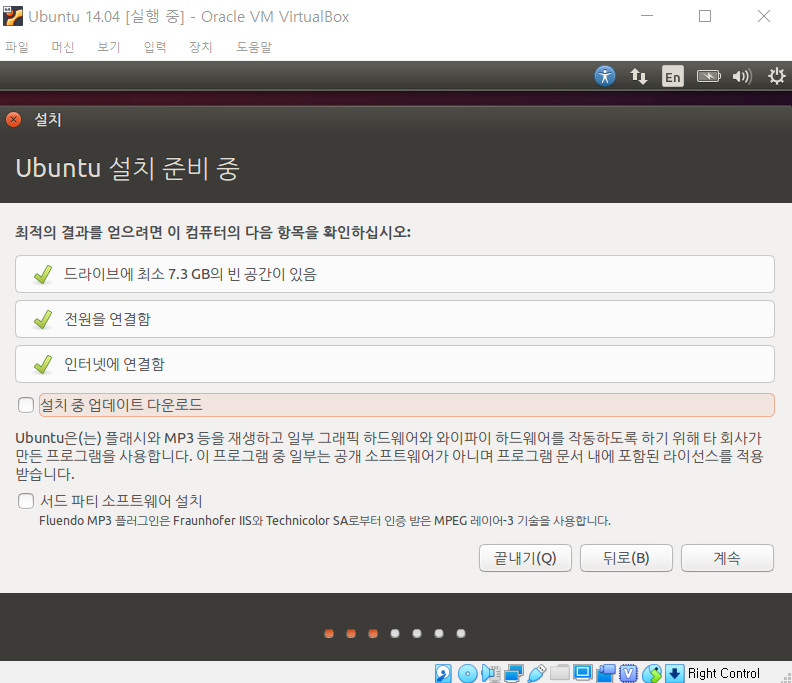Screen dimensions: 792x683
Task: Open the 도움말 menu
Action: click(254, 47)
